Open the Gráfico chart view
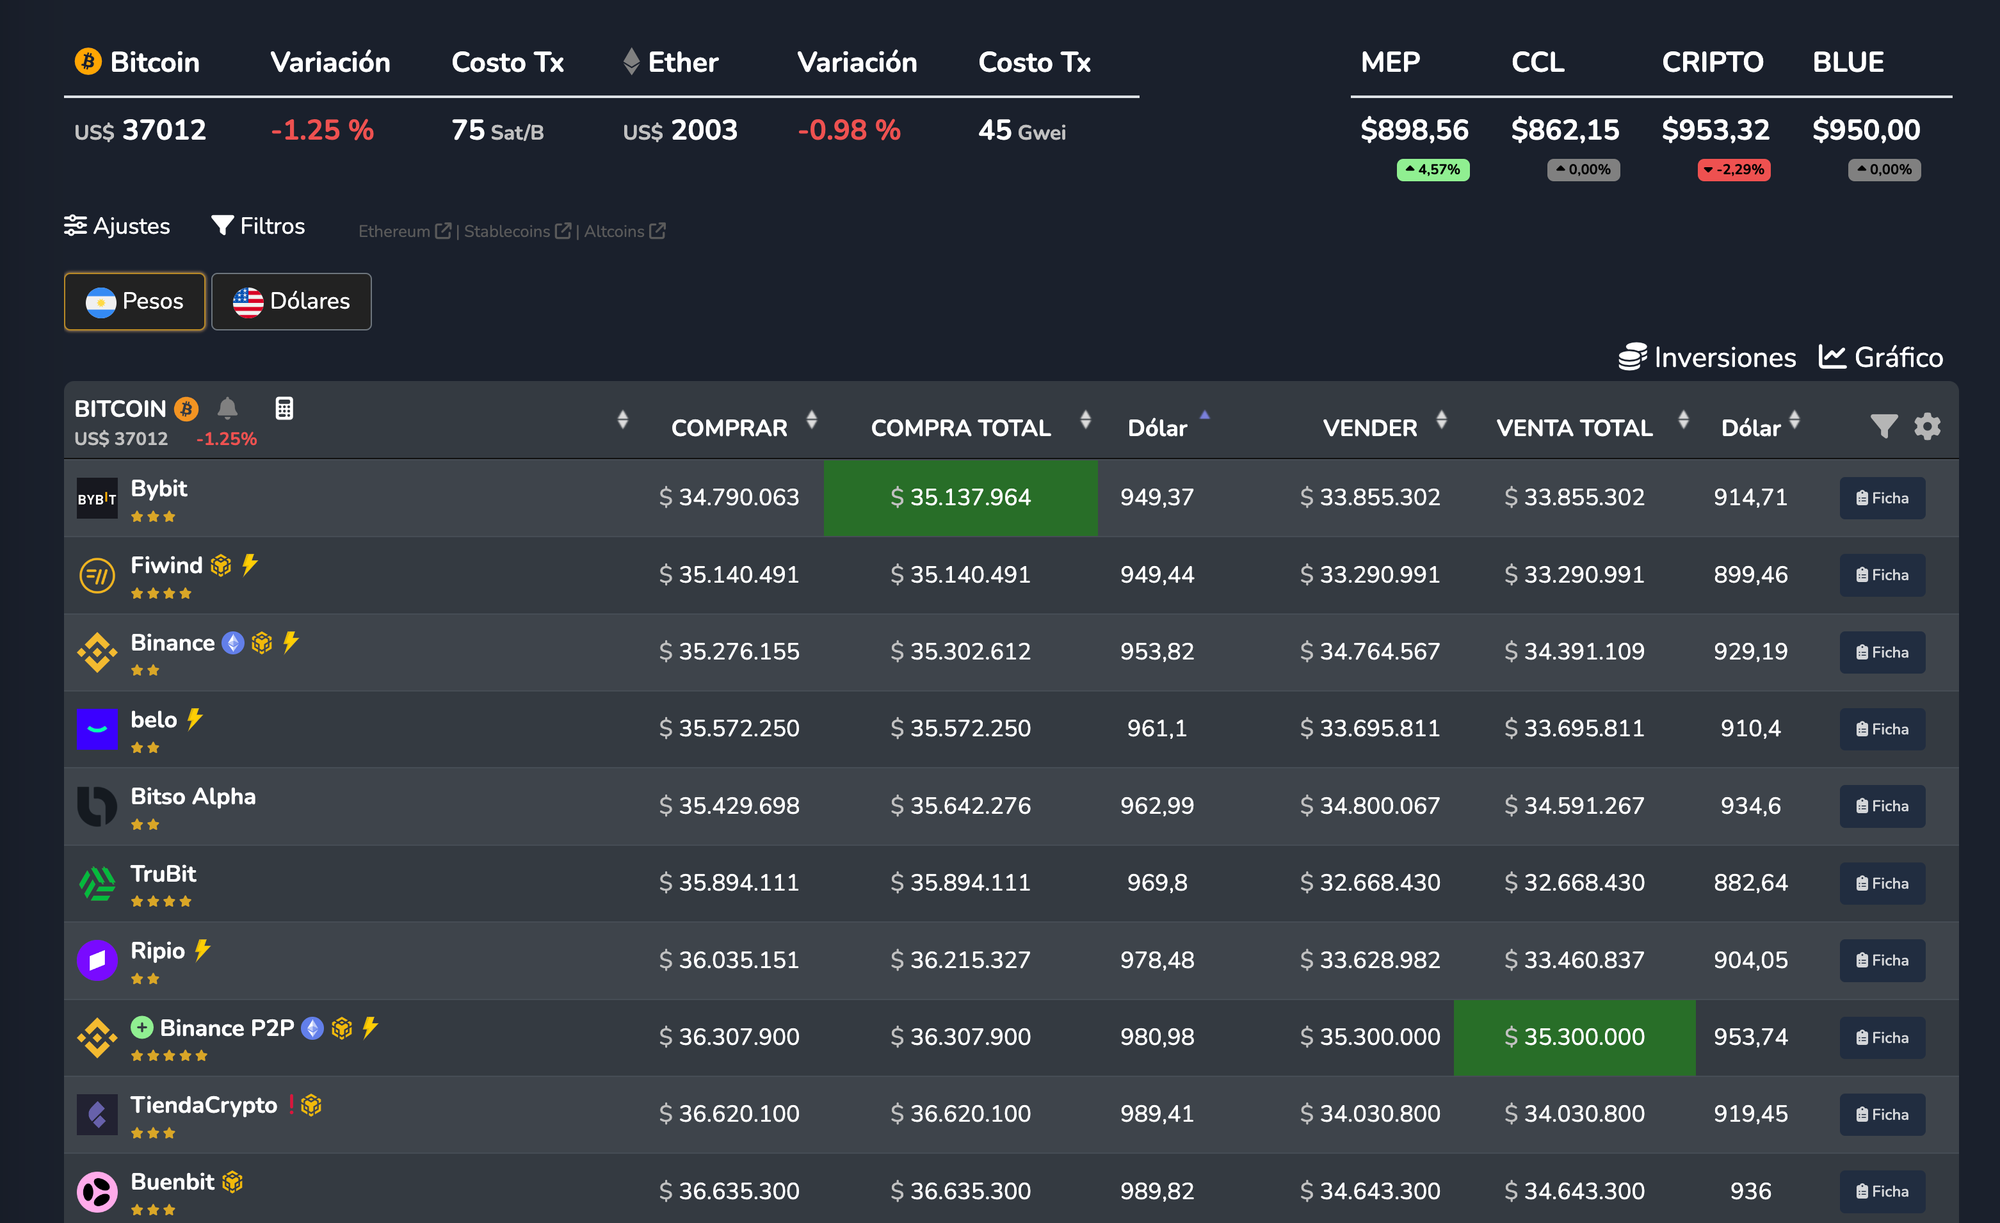 click(1881, 357)
